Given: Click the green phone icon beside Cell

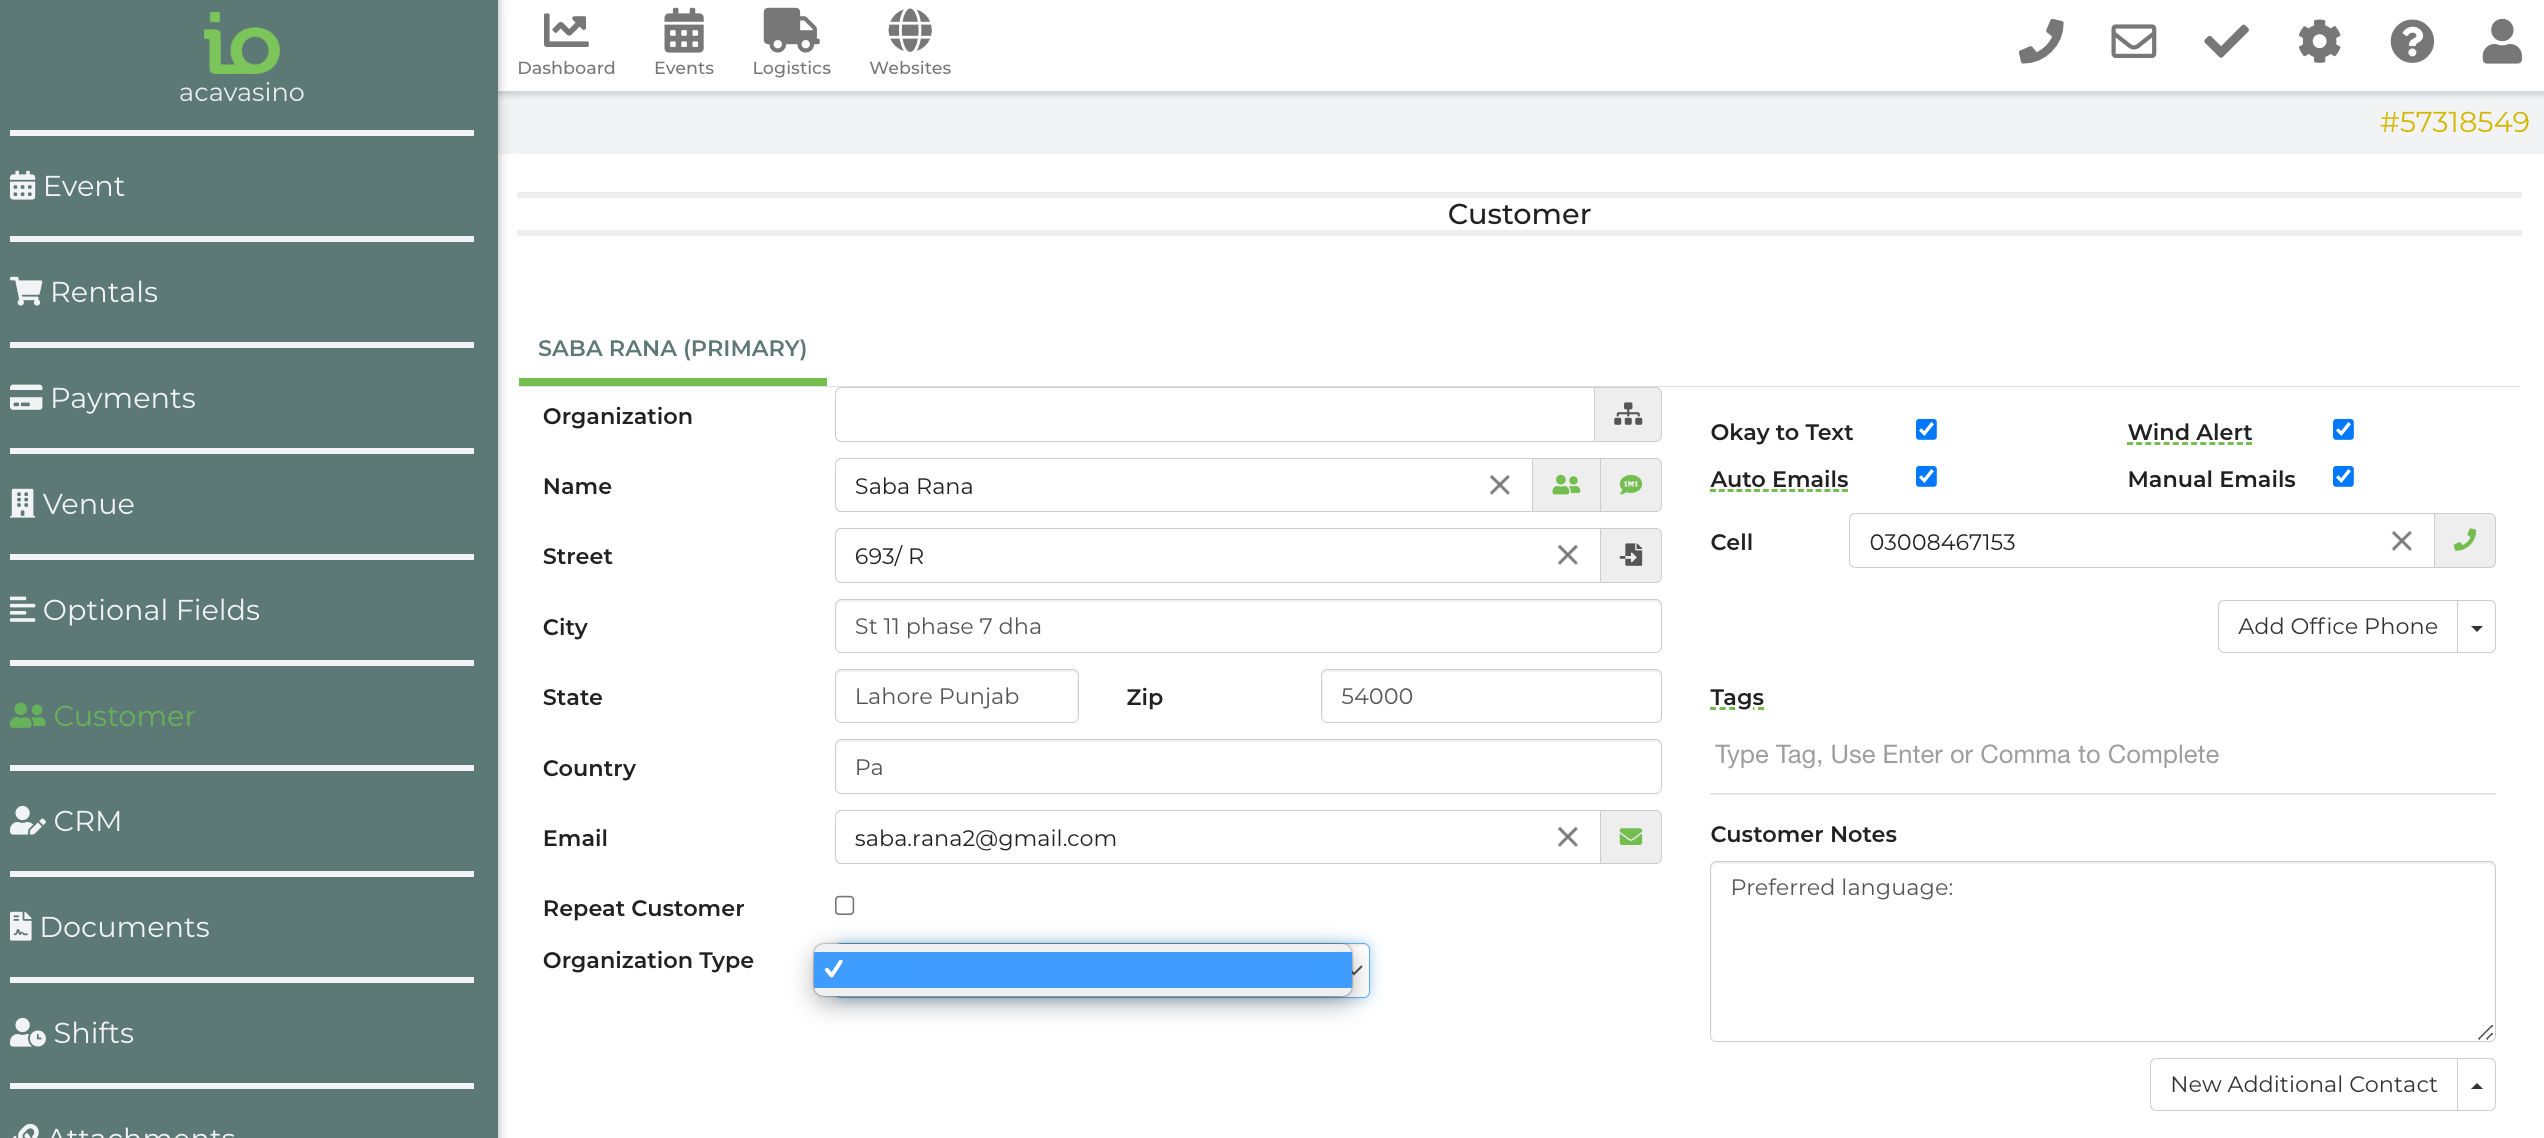Looking at the screenshot, I should click(x=2464, y=541).
